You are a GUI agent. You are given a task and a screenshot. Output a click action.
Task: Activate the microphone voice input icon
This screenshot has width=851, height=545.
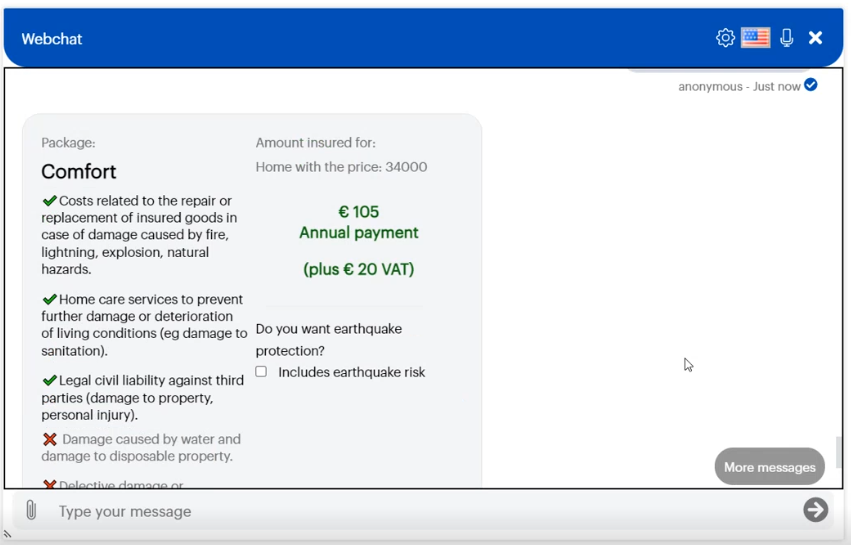coord(786,37)
